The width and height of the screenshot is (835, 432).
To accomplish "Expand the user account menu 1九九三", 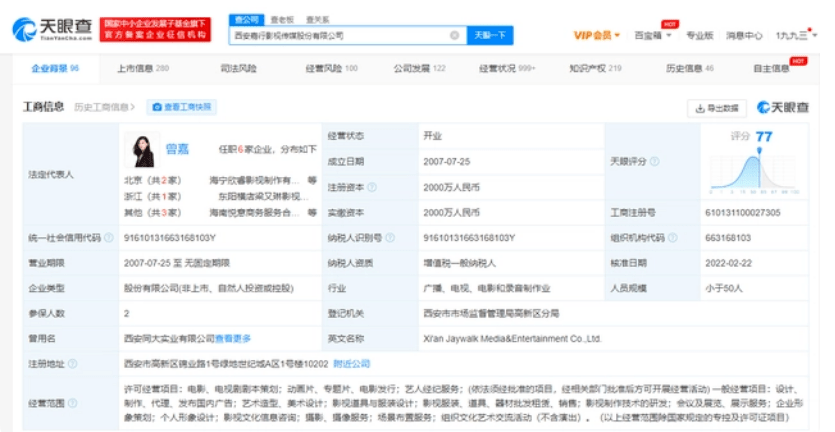I will point(796,36).
